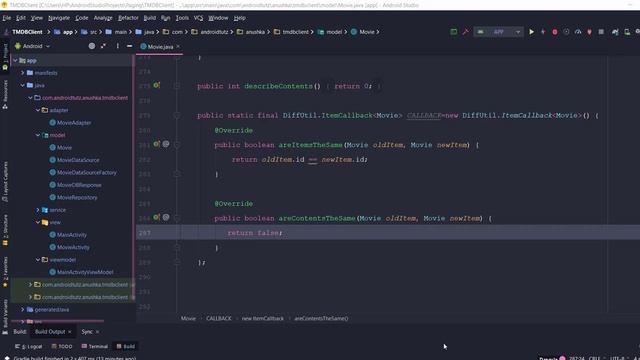Open the Navigate menu
The image size is (640, 360).
click(59, 18)
